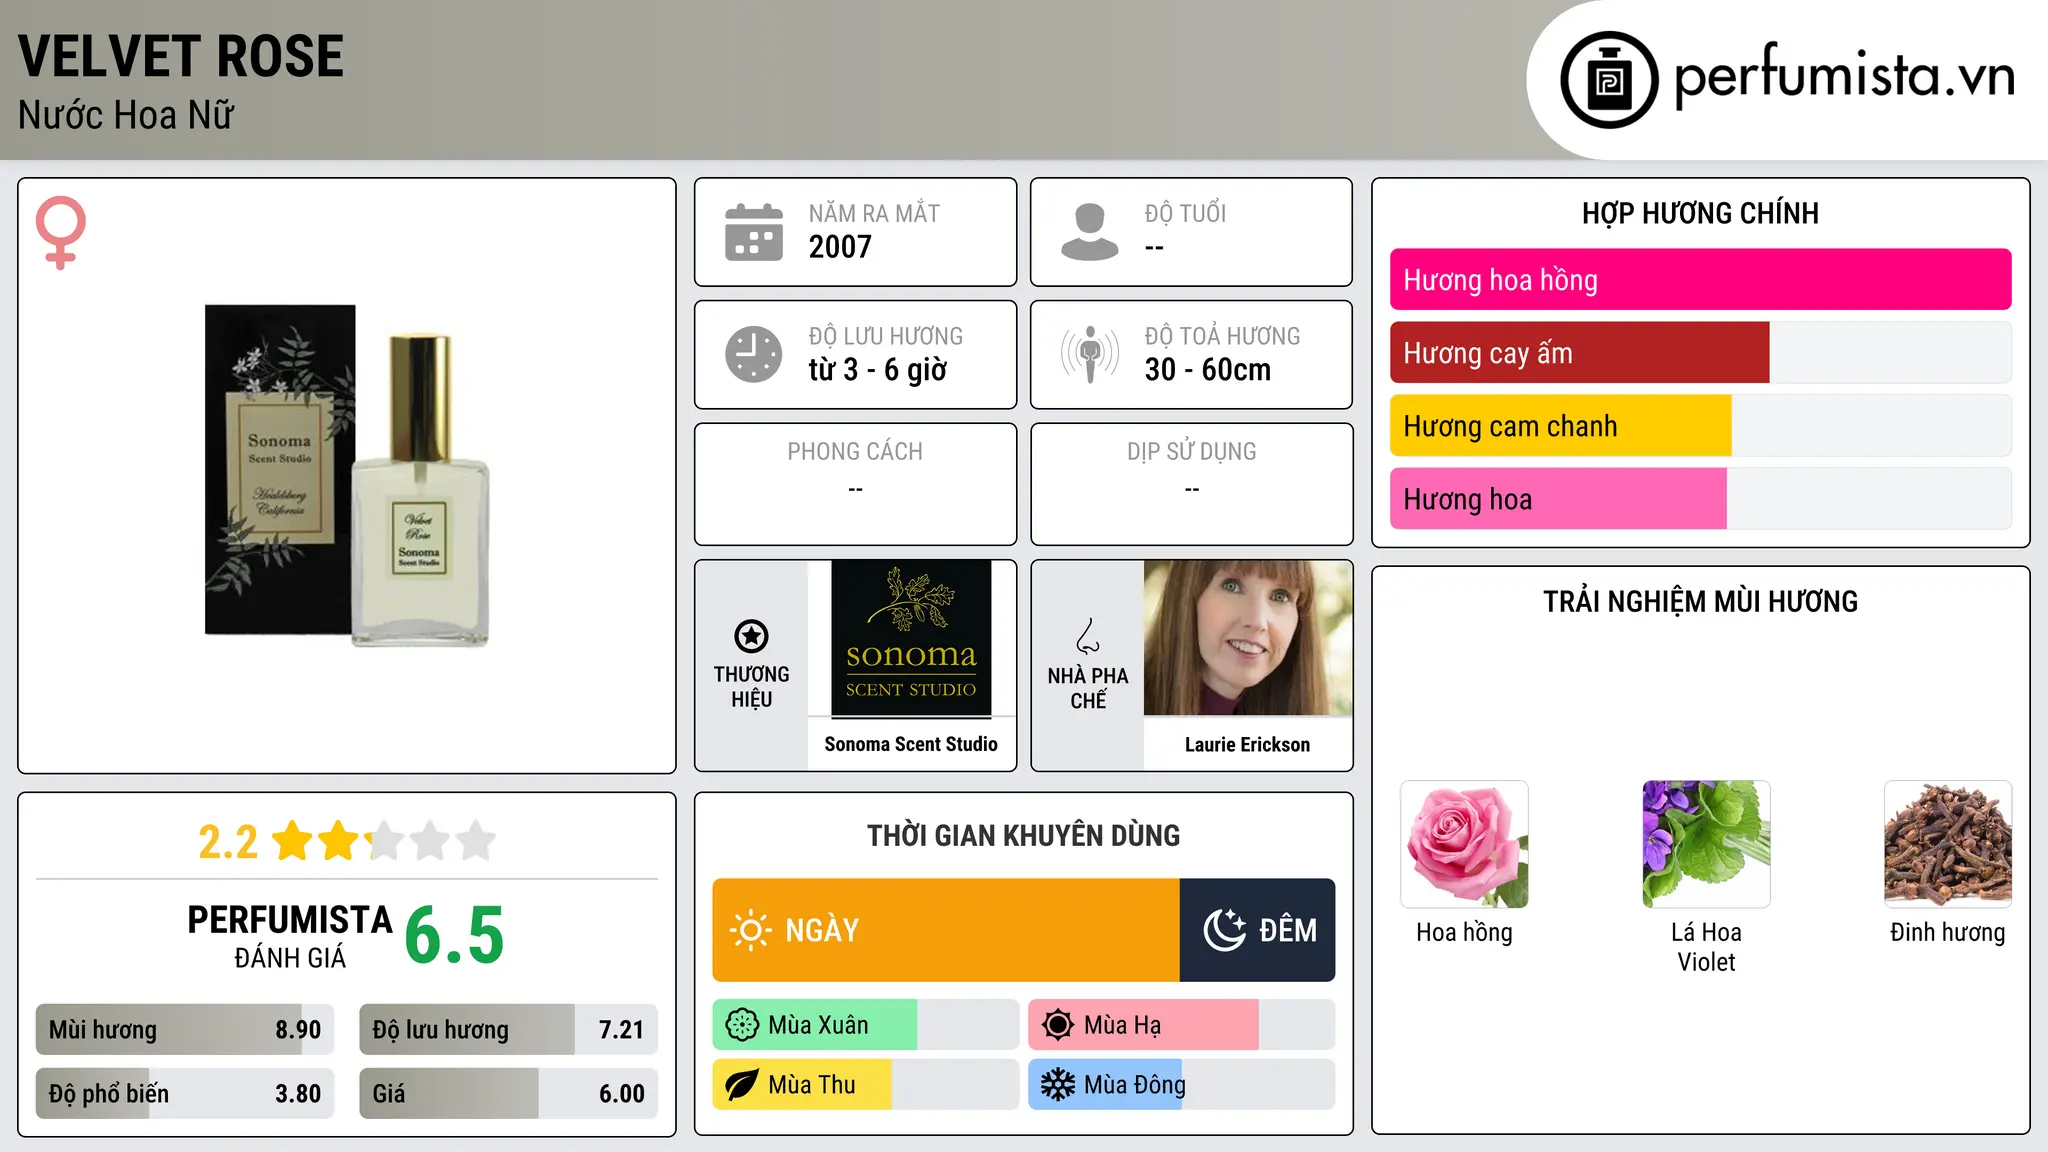The width and height of the screenshot is (2048, 1152).
Task: Click the Velvet Rose title
Action: click(181, 56)
